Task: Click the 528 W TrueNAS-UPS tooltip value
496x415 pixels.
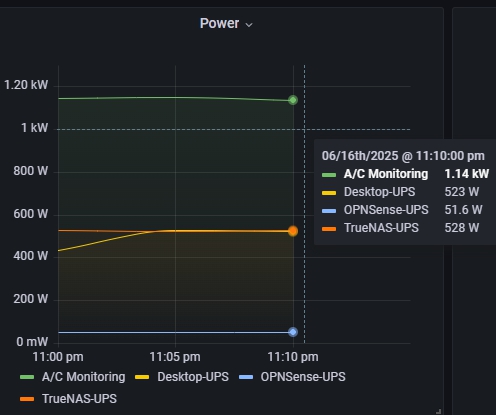Action: [462, 228]
